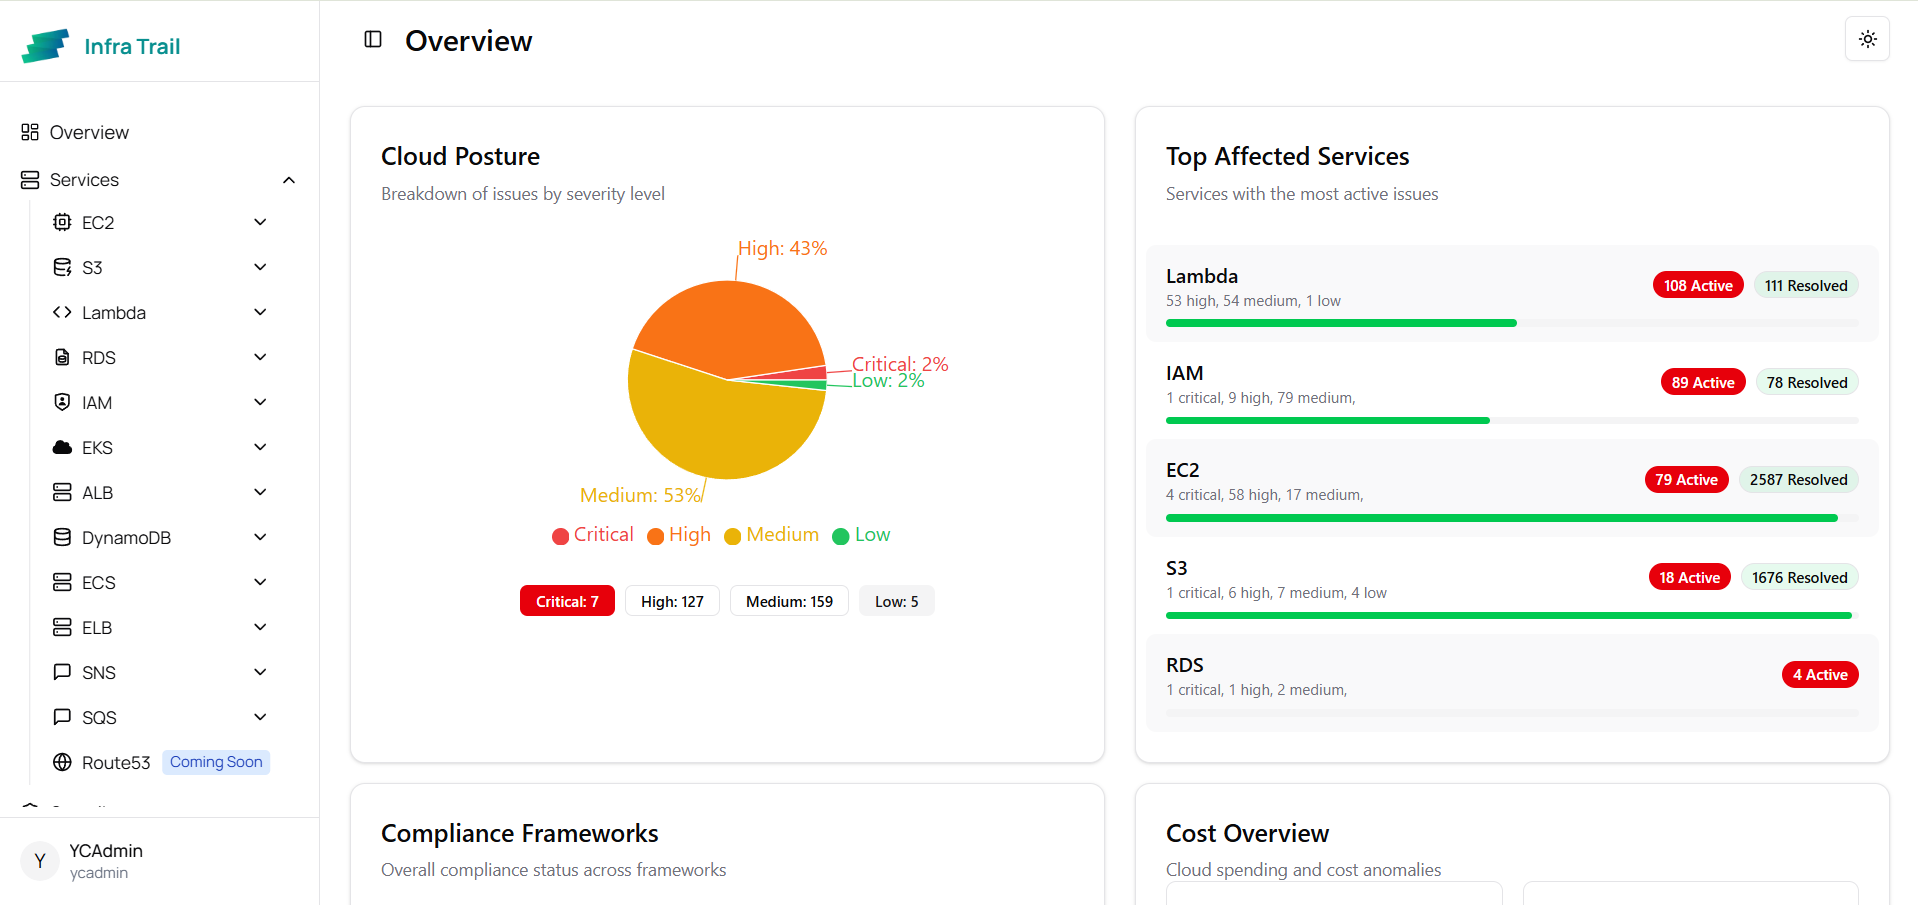Click the S3 database icon

point(62,267)
